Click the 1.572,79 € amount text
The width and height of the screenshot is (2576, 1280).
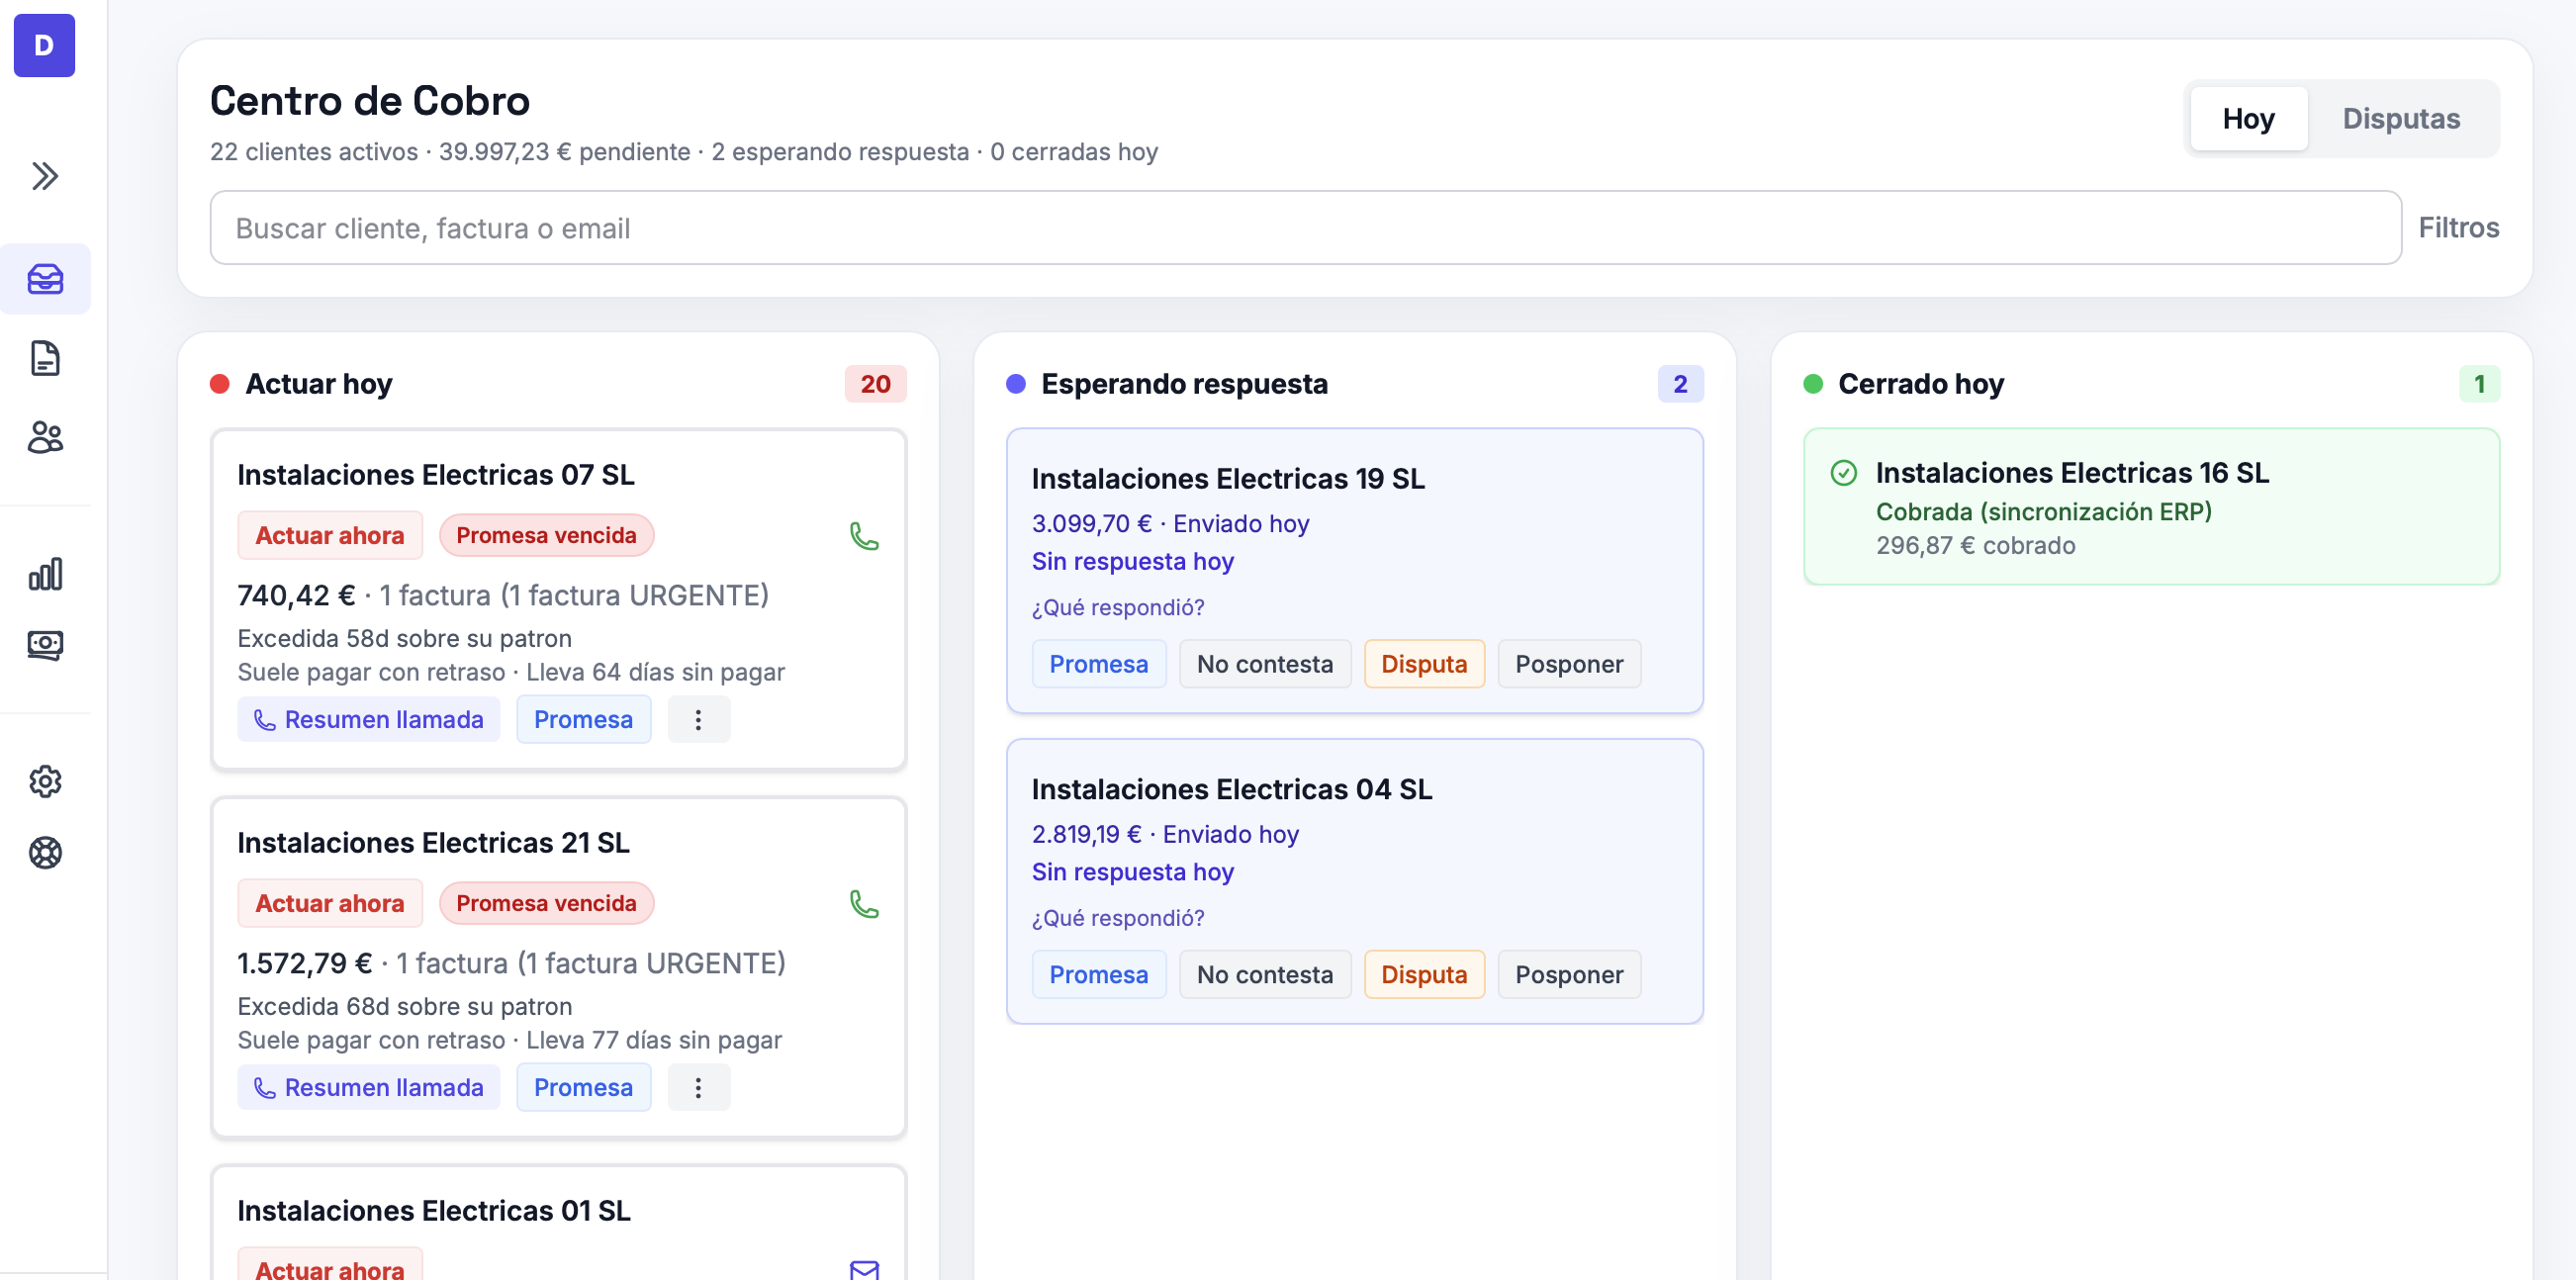(x=304, y=963)
